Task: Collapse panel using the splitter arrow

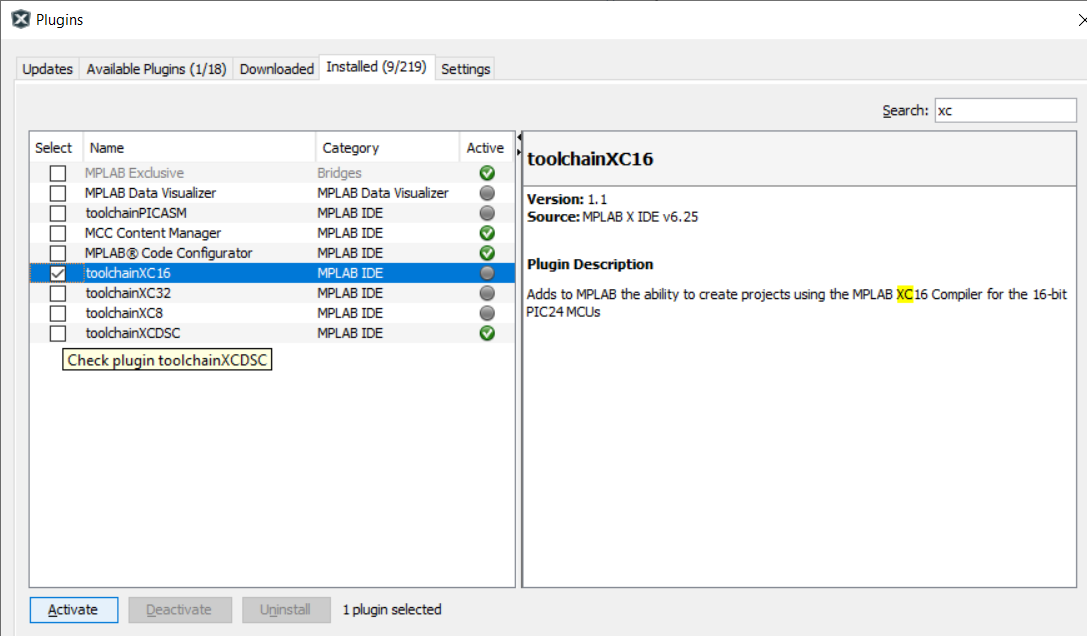Action: click(x=520, y=137)
